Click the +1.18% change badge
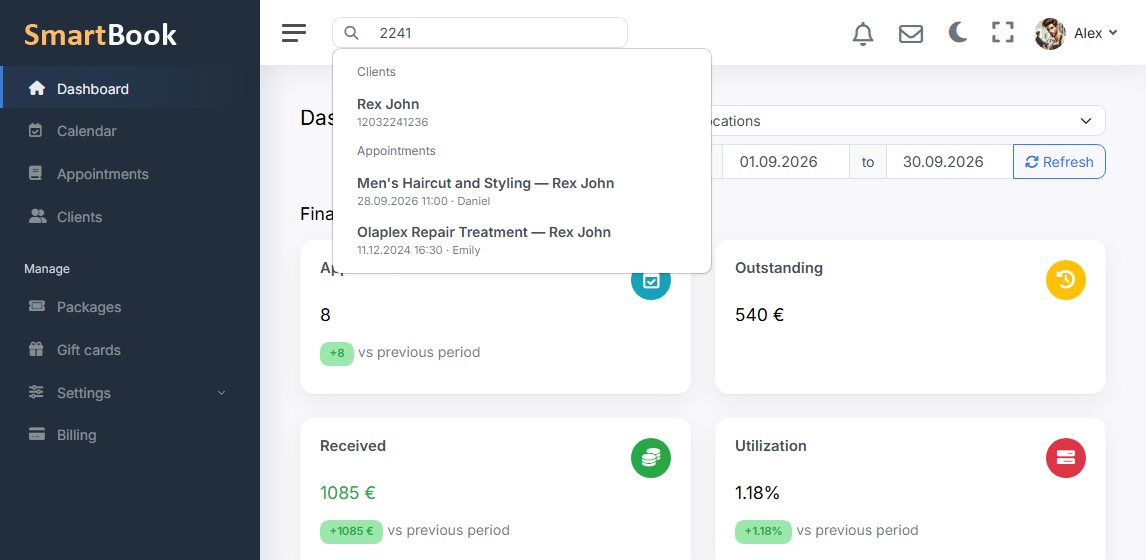Screen dimensions: 1146x560 pyautogui.click(x=763, y=531)
